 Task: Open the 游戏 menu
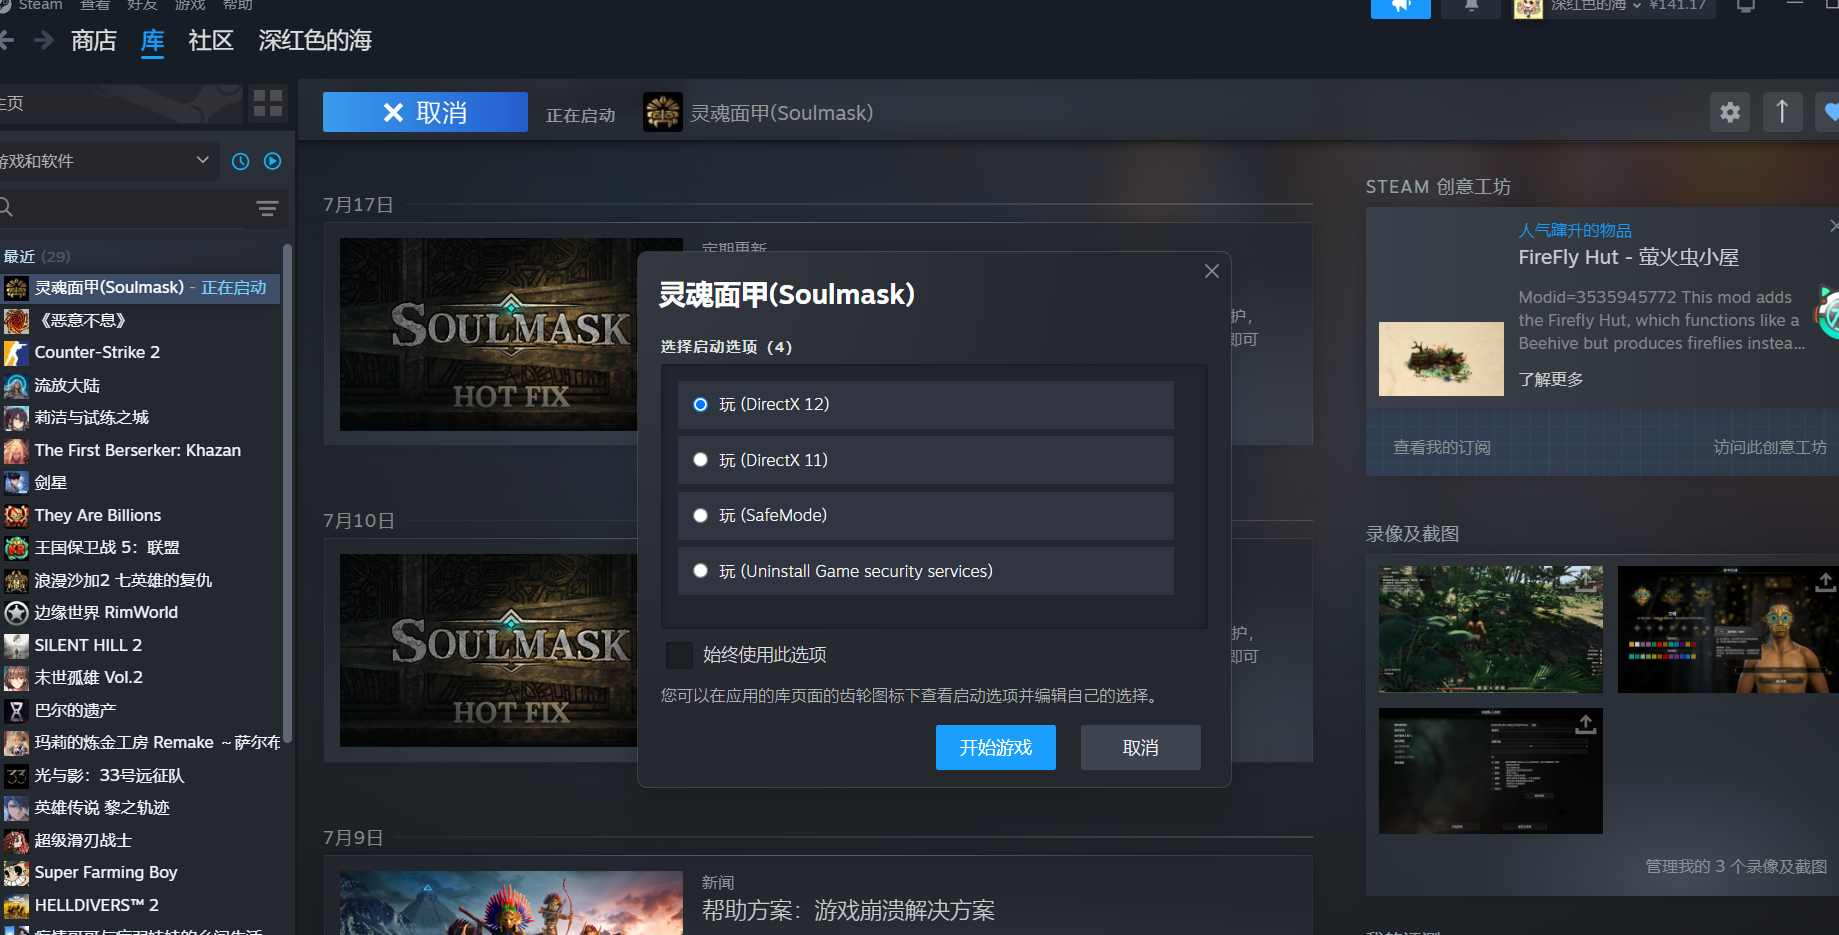pyautogui.click(x=190, y=5)
